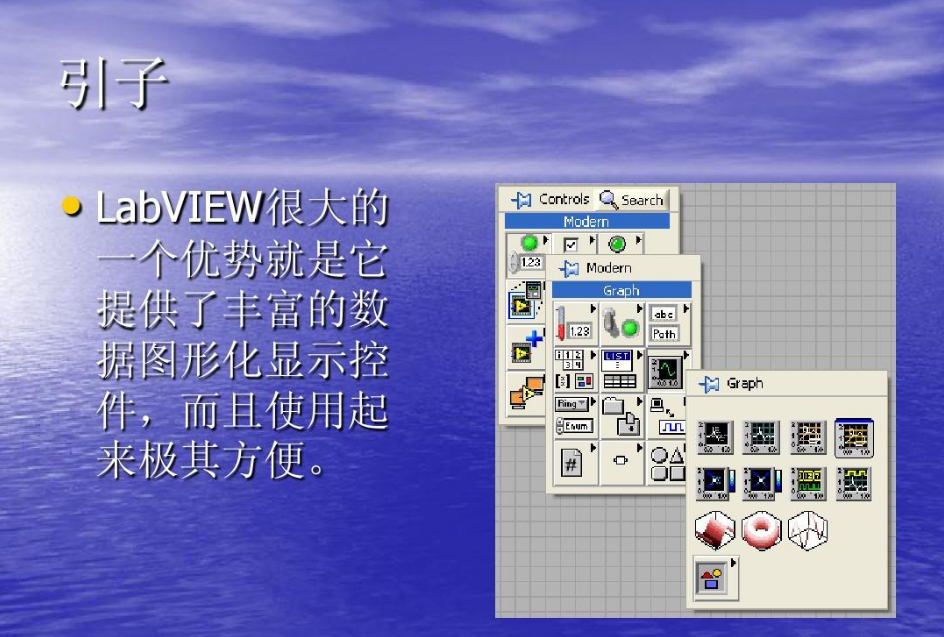Expand the arrow on the Variant connector tile

pyautogui.click(x=640, y=447)
